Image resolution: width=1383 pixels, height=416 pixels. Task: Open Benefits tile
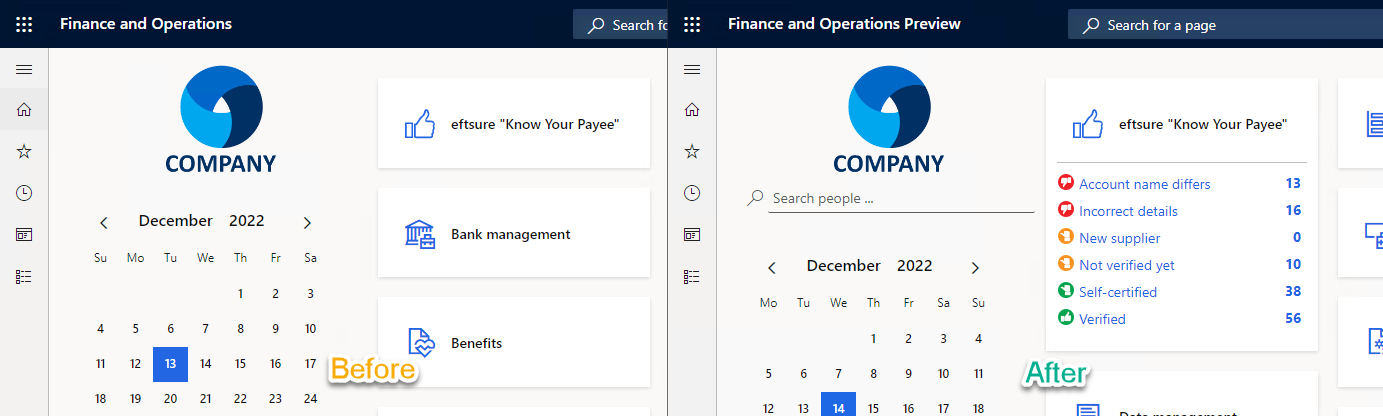[x=514, y=343]
